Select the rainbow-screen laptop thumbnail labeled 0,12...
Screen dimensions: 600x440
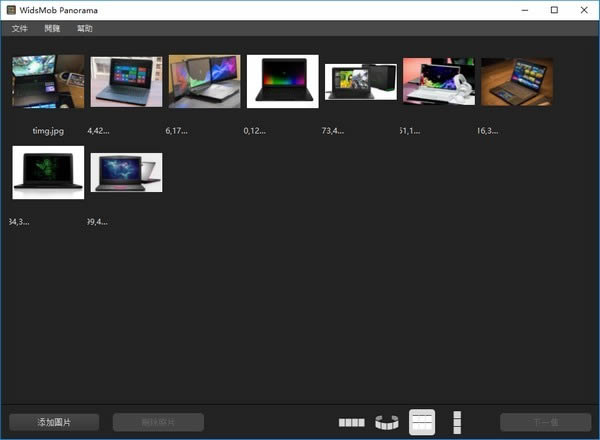coord(282,81)
